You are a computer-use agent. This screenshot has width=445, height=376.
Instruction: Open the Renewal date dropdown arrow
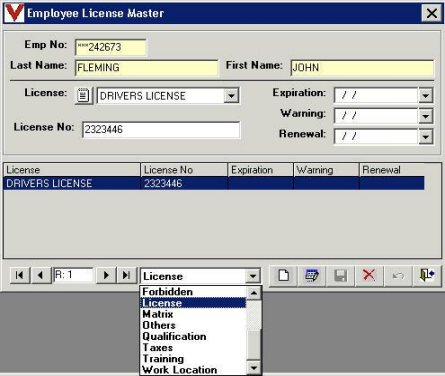pos(426,136)
